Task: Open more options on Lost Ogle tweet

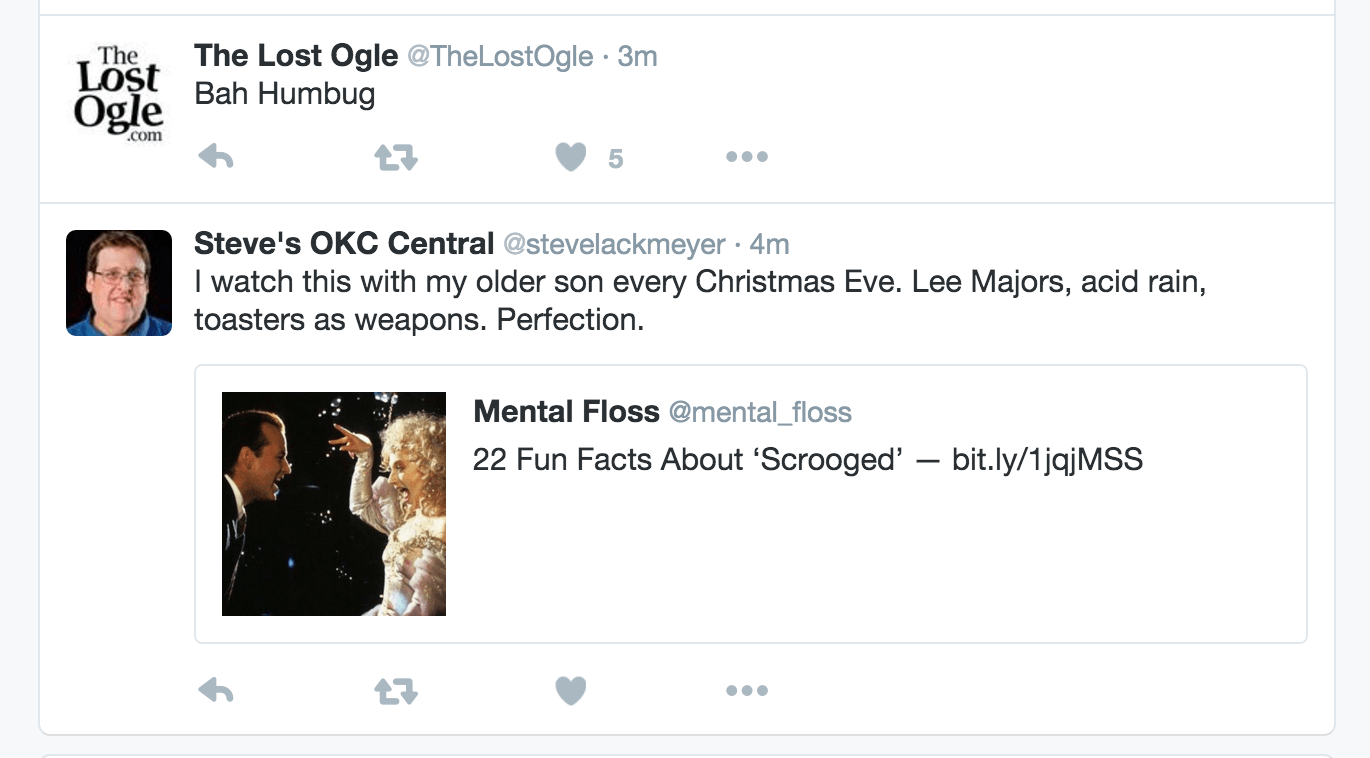Action: (747, 157)
